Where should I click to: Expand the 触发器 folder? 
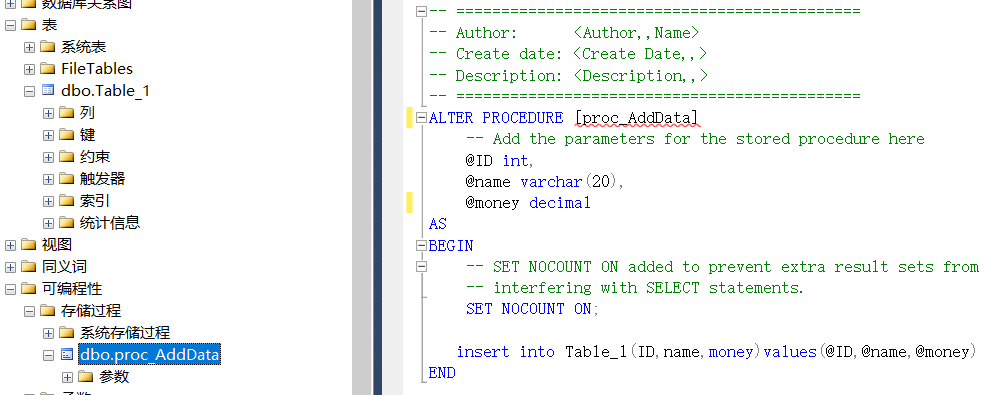(48, 179)
